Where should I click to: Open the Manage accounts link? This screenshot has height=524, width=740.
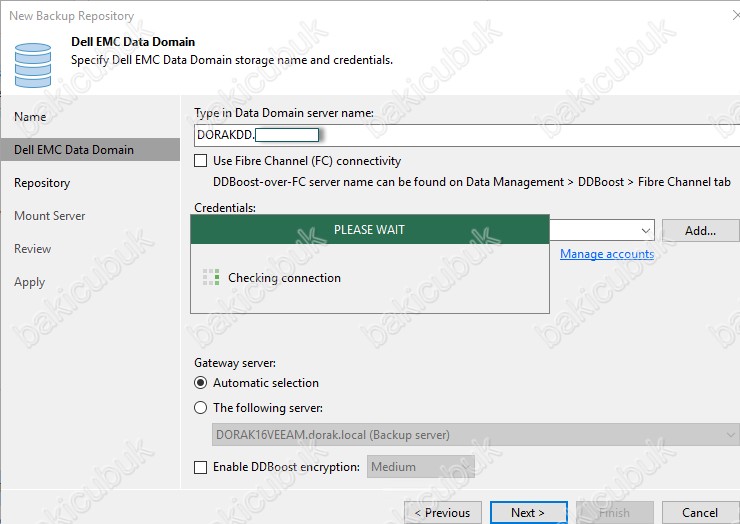(x=607, y=254)
